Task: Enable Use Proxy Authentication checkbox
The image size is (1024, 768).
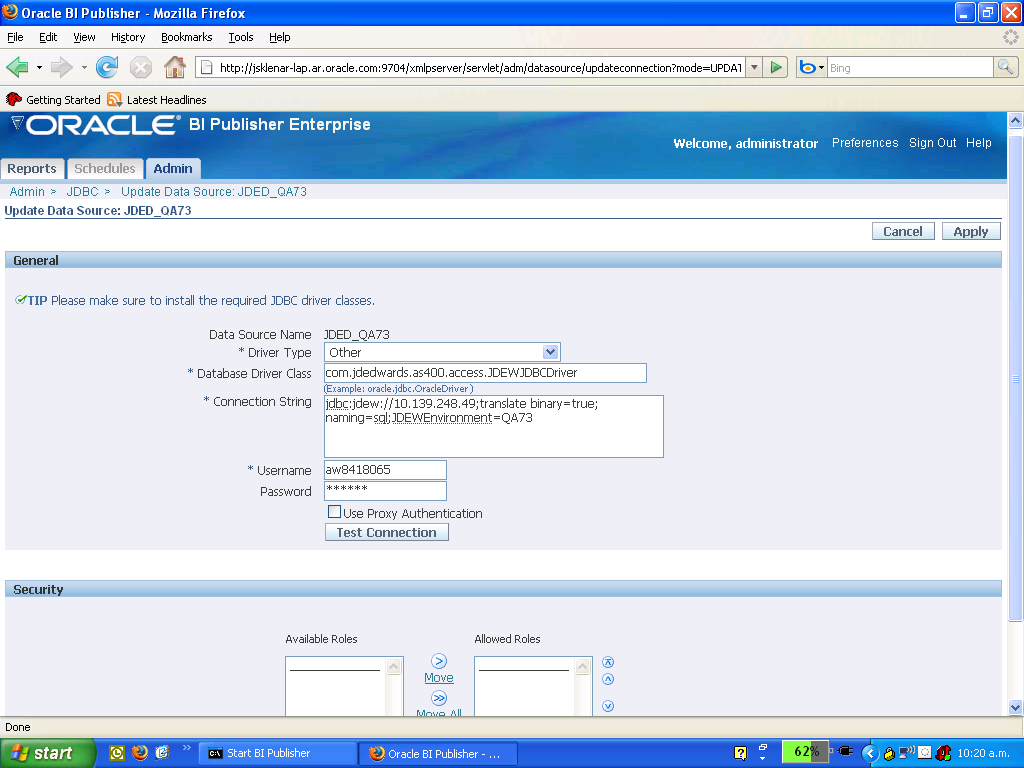Action: (334, 512)
